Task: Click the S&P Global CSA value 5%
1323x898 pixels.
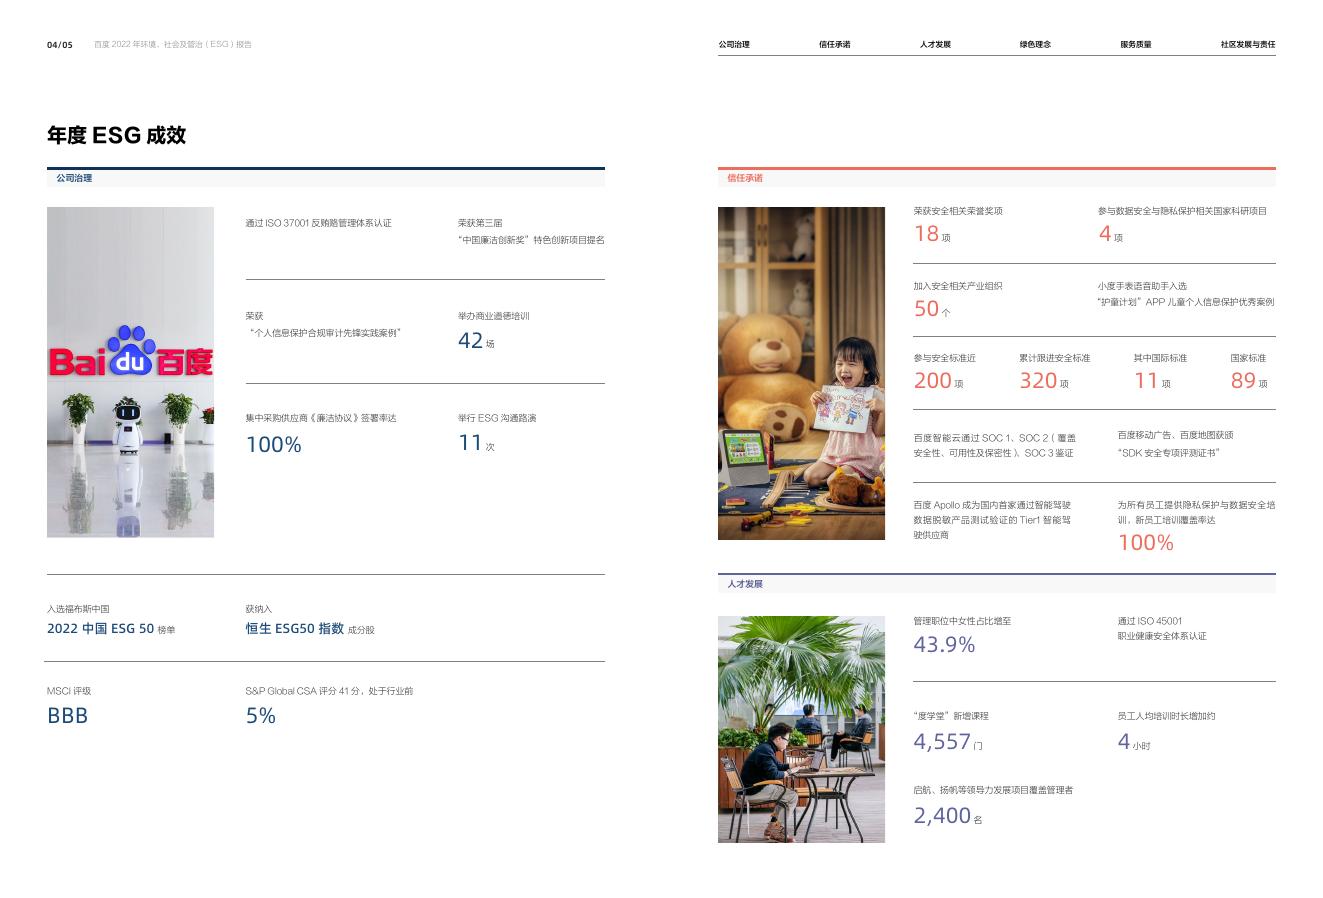Action: 261,716
